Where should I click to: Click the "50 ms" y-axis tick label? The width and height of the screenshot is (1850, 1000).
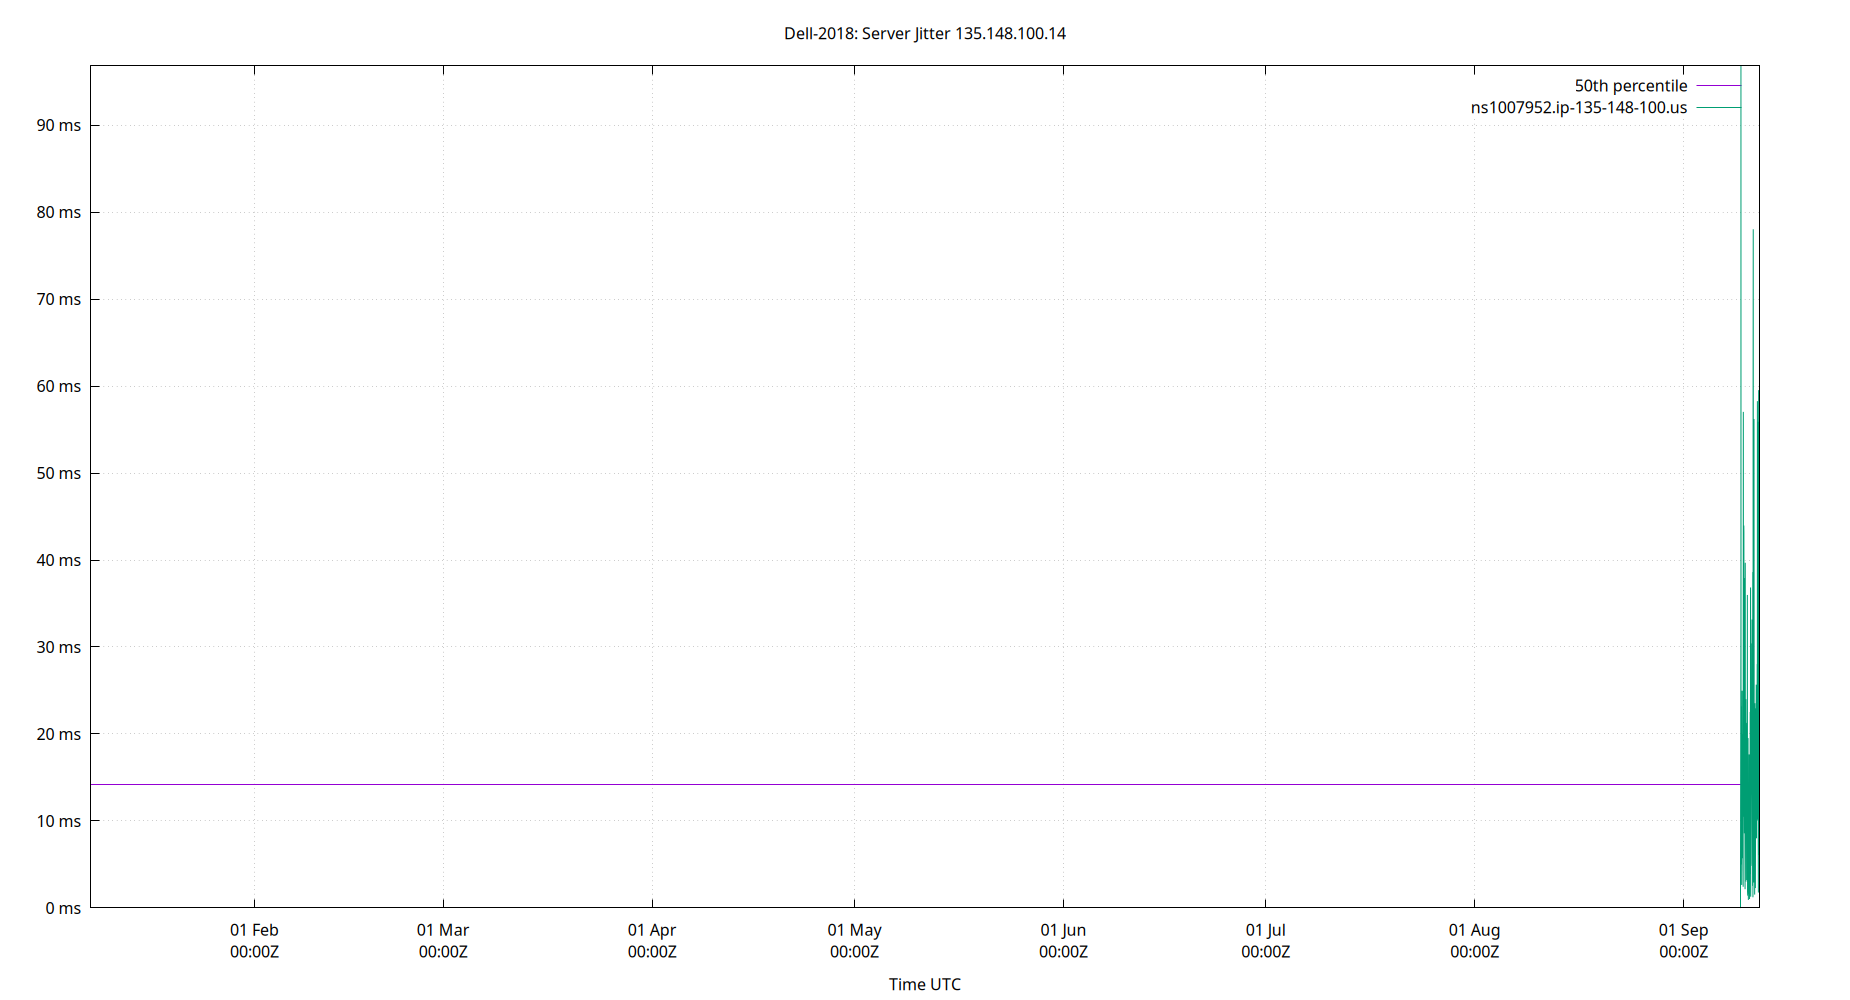(x=59, y=473)
